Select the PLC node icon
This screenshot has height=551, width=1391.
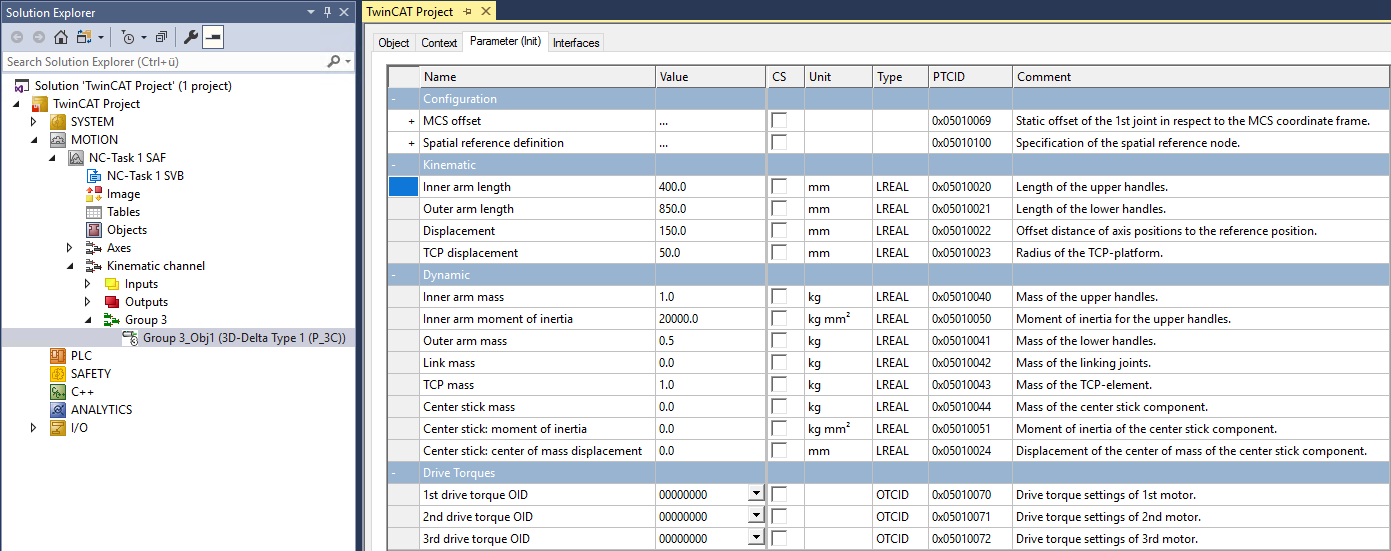58,356
